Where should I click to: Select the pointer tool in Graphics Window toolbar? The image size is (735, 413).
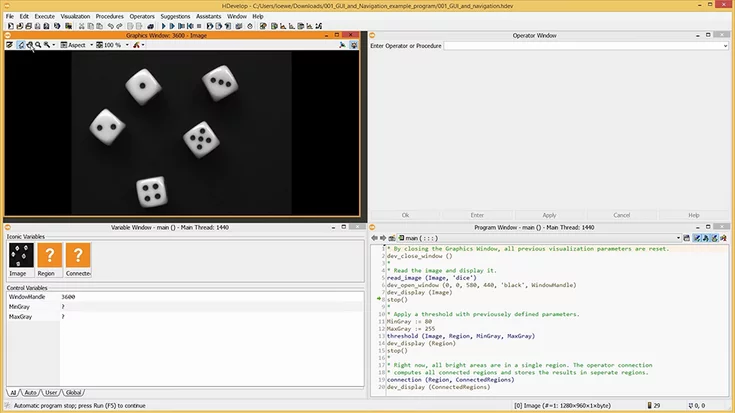[20, 45]
